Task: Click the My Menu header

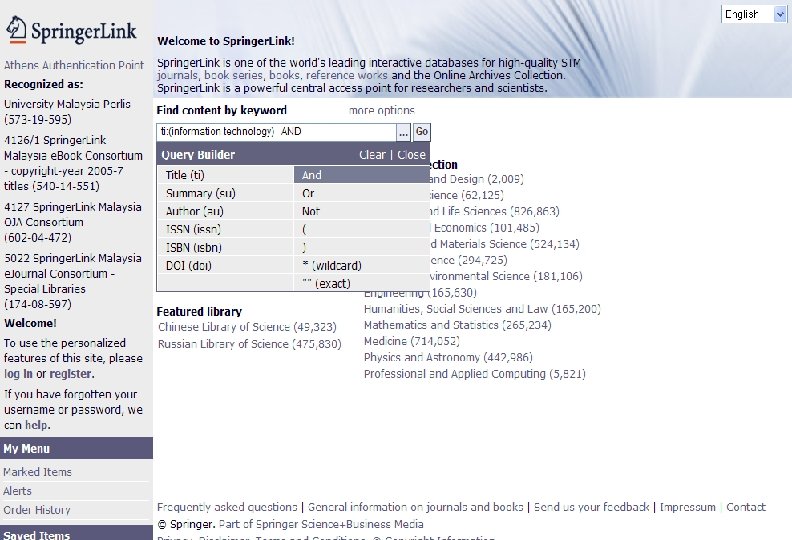Action: coord(76,449)
